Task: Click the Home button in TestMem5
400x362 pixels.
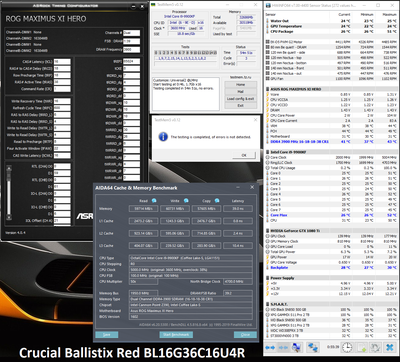Action: (241, 85)
